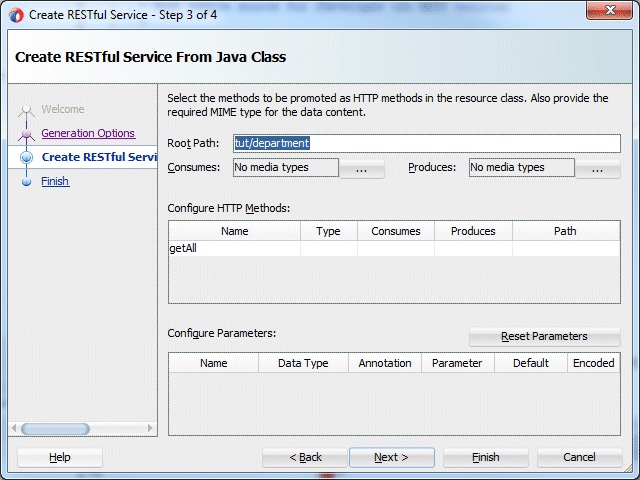640x480 pixels.
Task: Click the Type cell for getAll
Action: (329, 248)
